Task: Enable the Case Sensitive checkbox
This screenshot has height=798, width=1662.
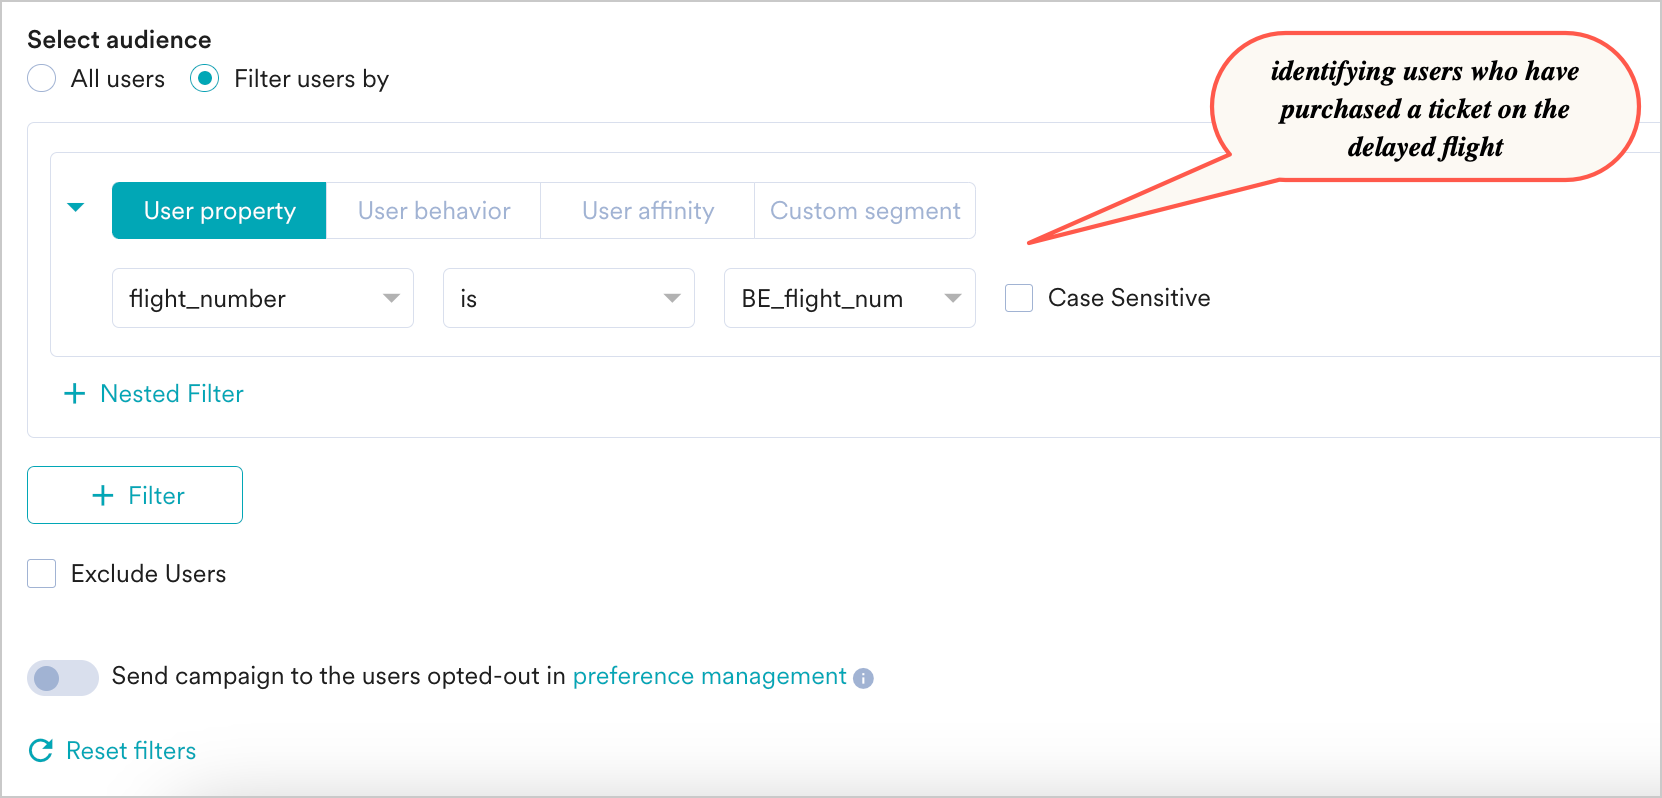Action: click(1019, 298)
